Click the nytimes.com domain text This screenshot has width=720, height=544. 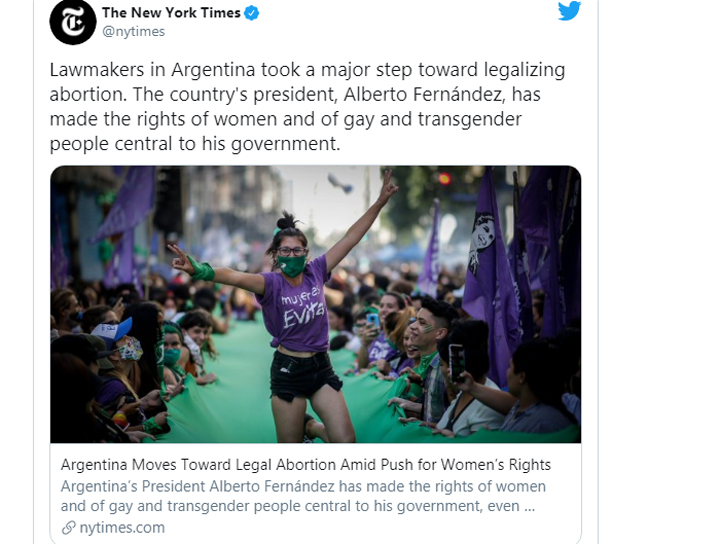[122, 528]
